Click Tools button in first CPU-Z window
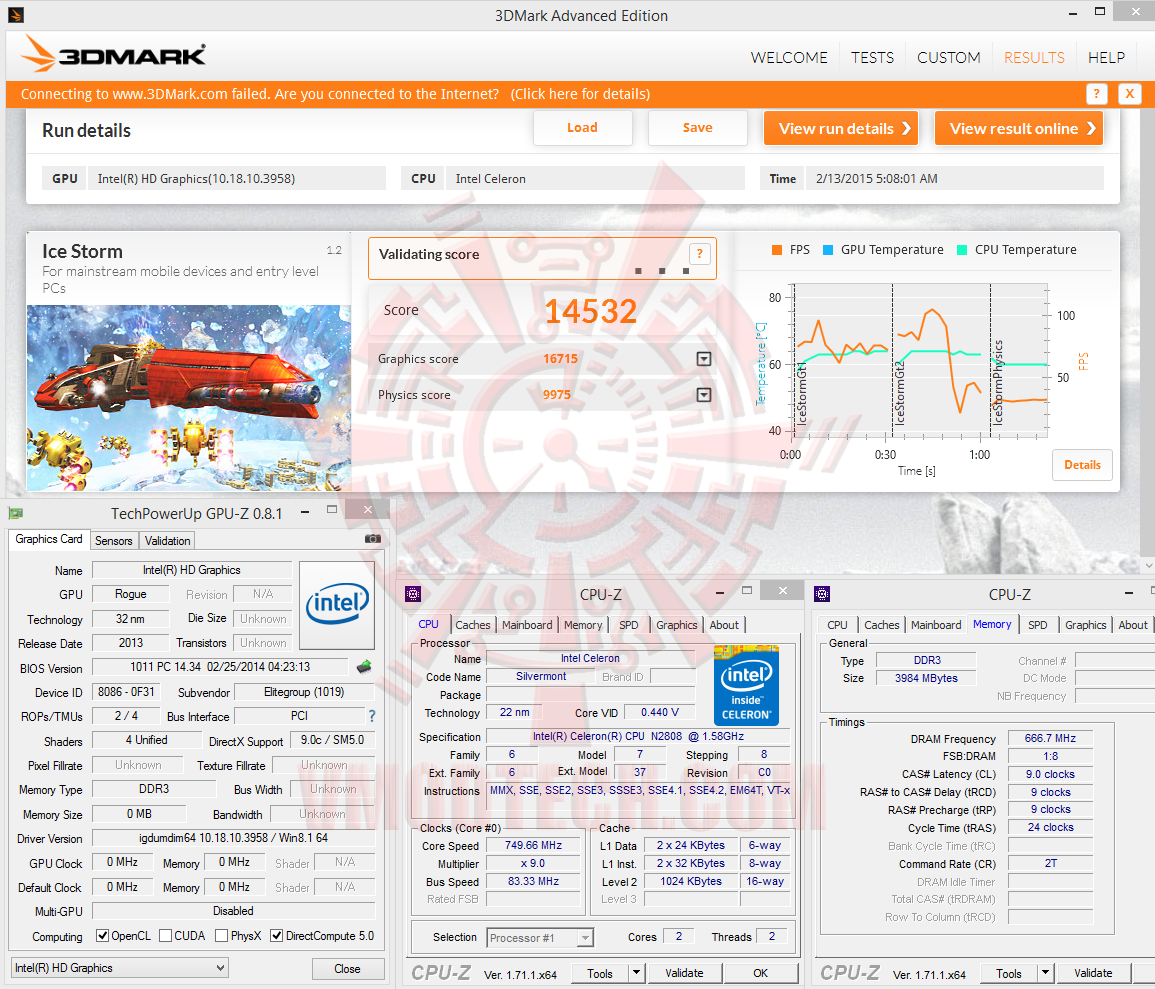The width and height of the screenshot is (1155, 989). (600, 973)
